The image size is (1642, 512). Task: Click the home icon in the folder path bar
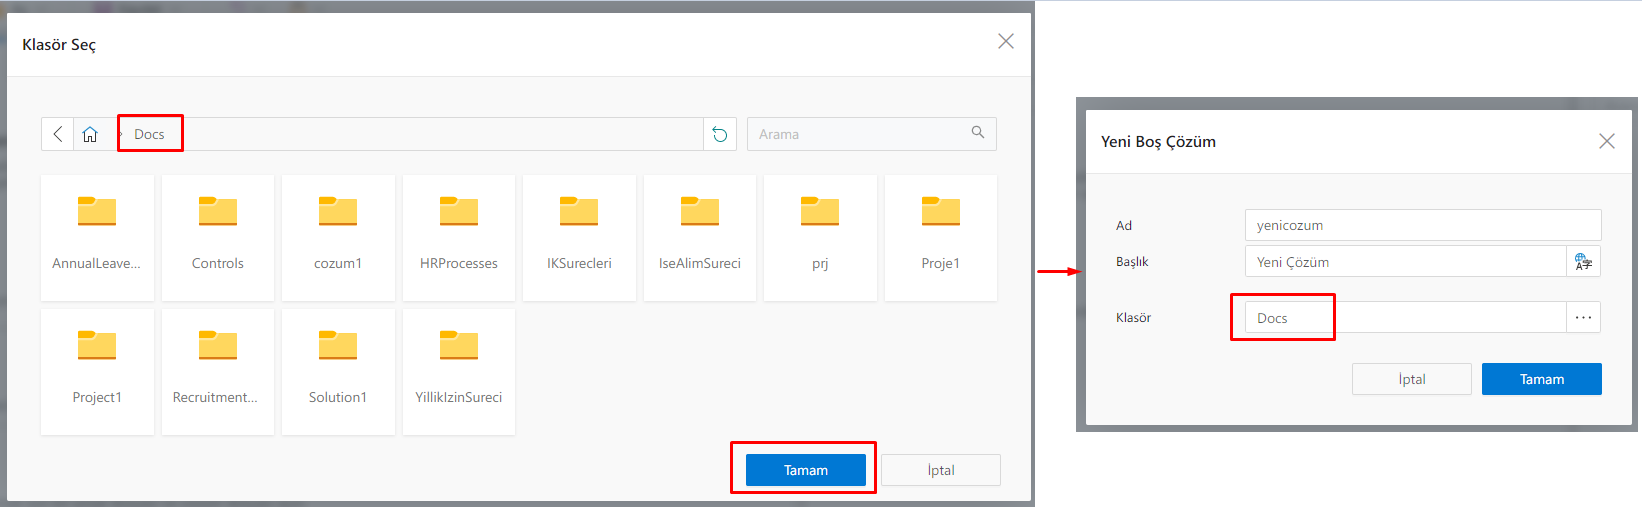(x=90, y=134)
